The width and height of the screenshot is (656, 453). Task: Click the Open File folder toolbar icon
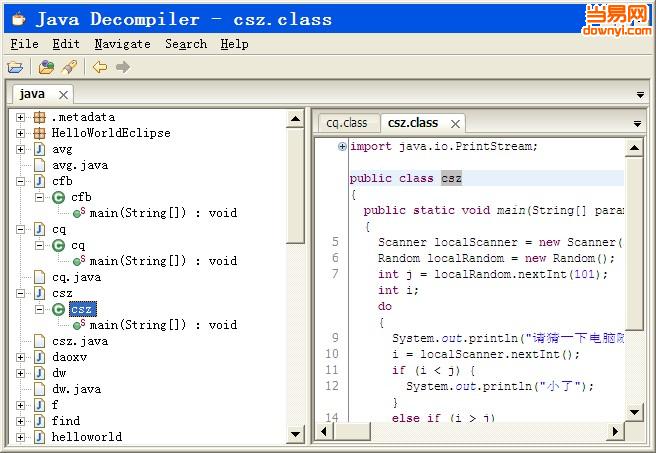(15, 67)
